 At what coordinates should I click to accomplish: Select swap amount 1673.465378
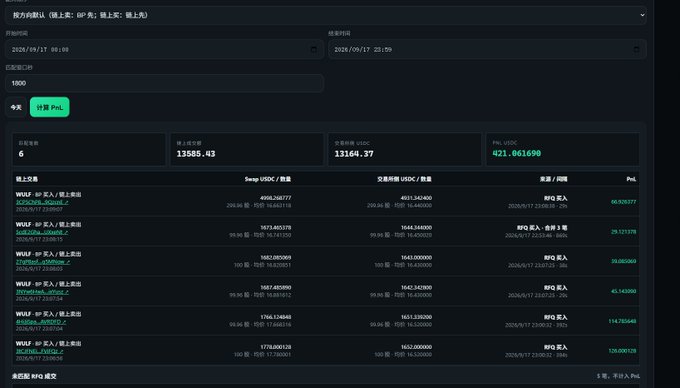click(x=275, y=228)
